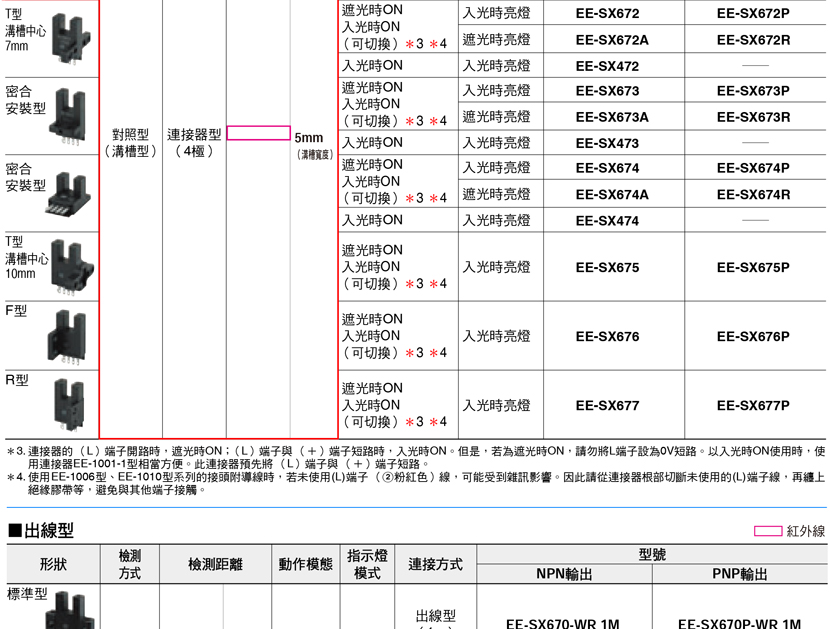Viewport: 830px width, 629px height.
Task: Click the 5mm 溝槽寬度 cell
Action: [314, 145]
